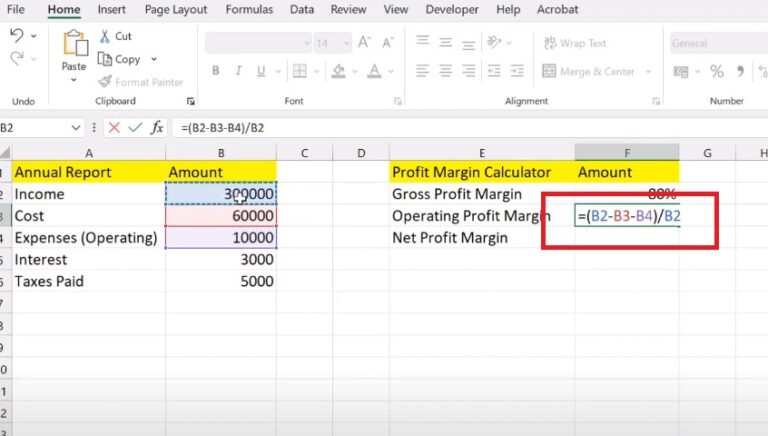Open the Paste options dropdown arrow

click(x=73, y=81)
